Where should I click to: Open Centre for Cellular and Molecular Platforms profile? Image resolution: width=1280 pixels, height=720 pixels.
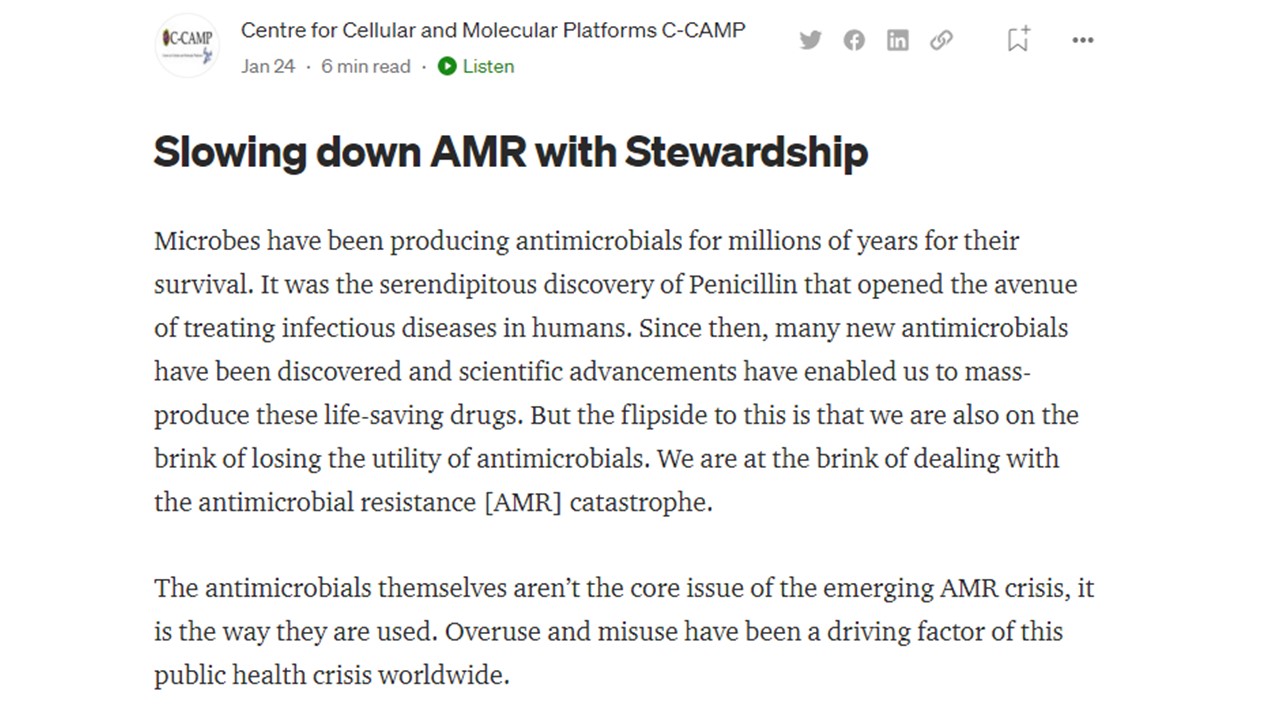[493, 30]
